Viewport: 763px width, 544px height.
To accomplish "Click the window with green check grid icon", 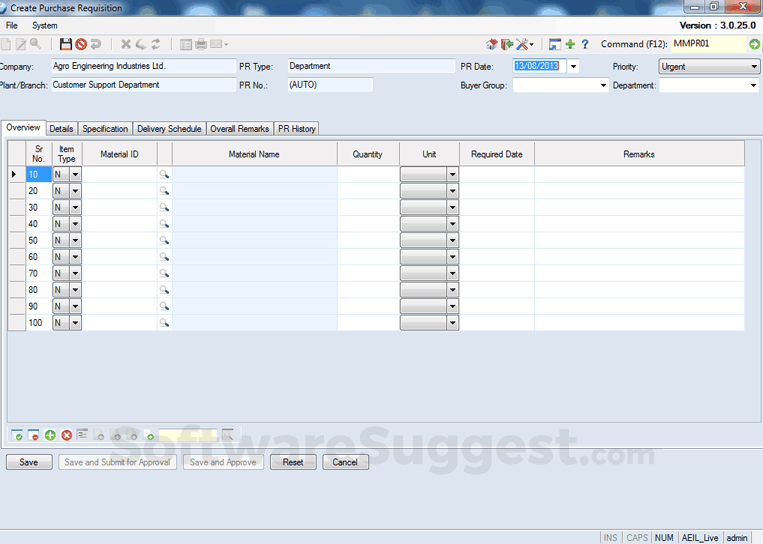I will (x=17, y=435).
